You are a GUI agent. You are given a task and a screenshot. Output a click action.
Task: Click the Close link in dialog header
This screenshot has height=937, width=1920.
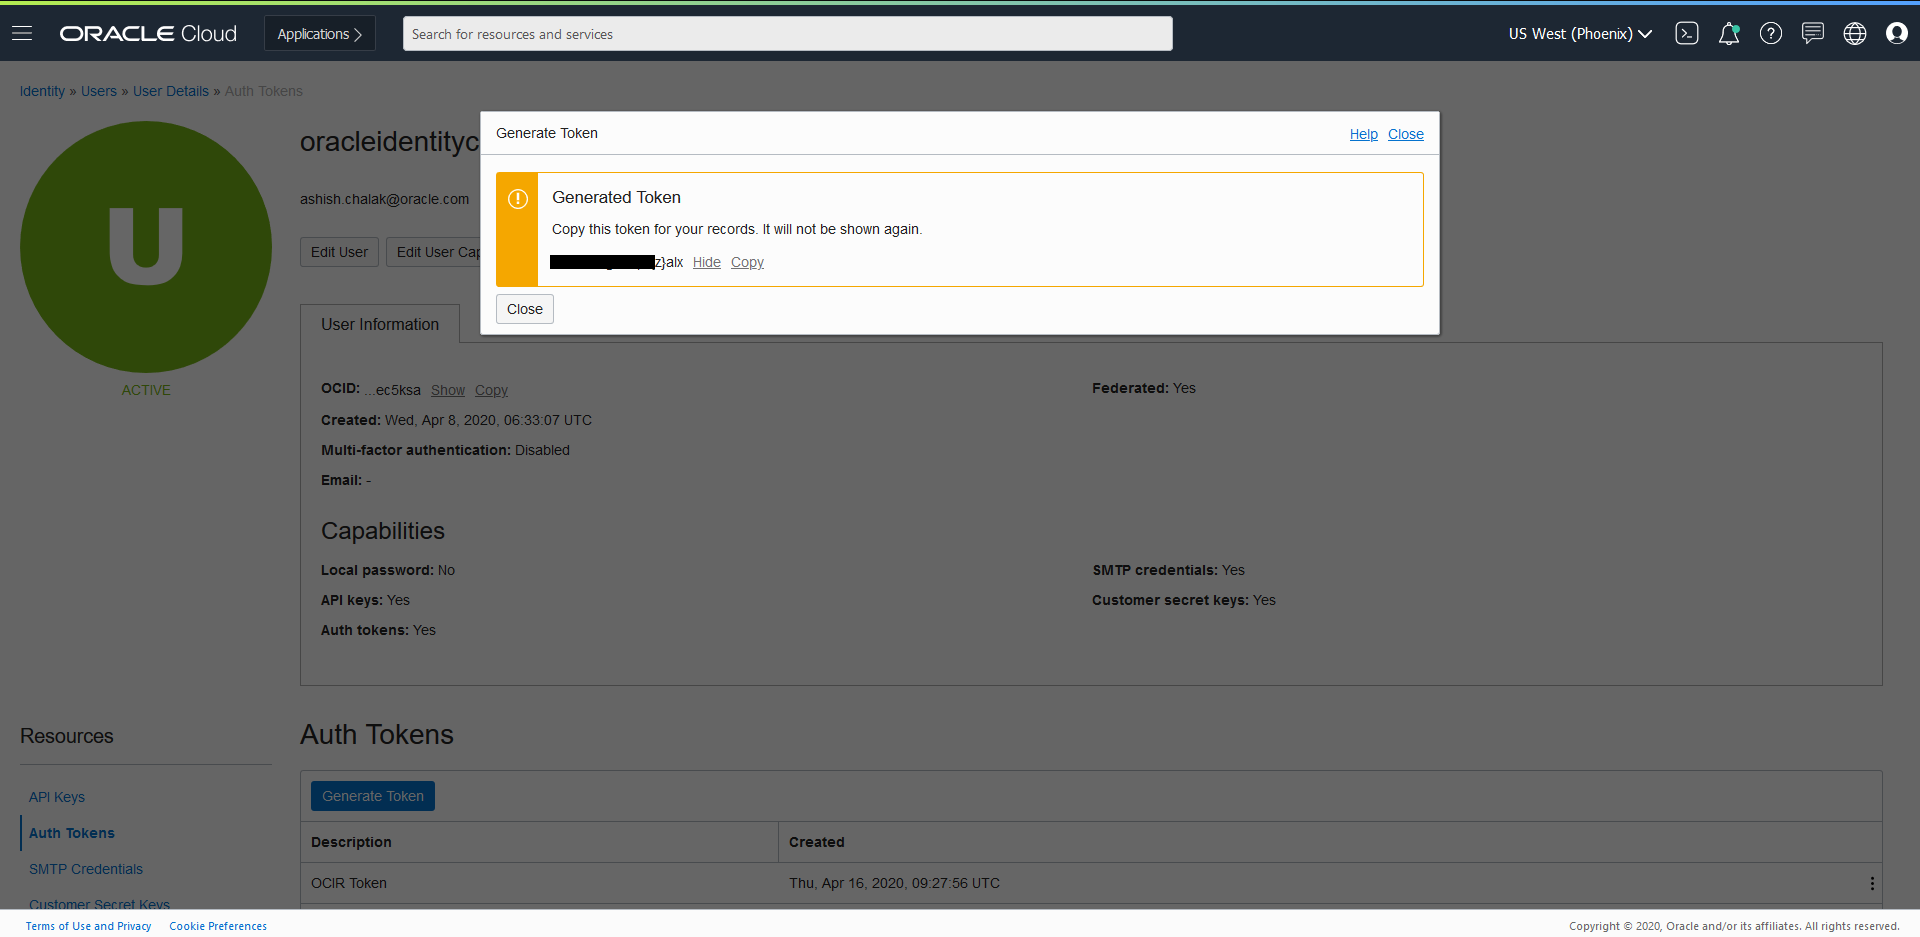(1406, 134)
